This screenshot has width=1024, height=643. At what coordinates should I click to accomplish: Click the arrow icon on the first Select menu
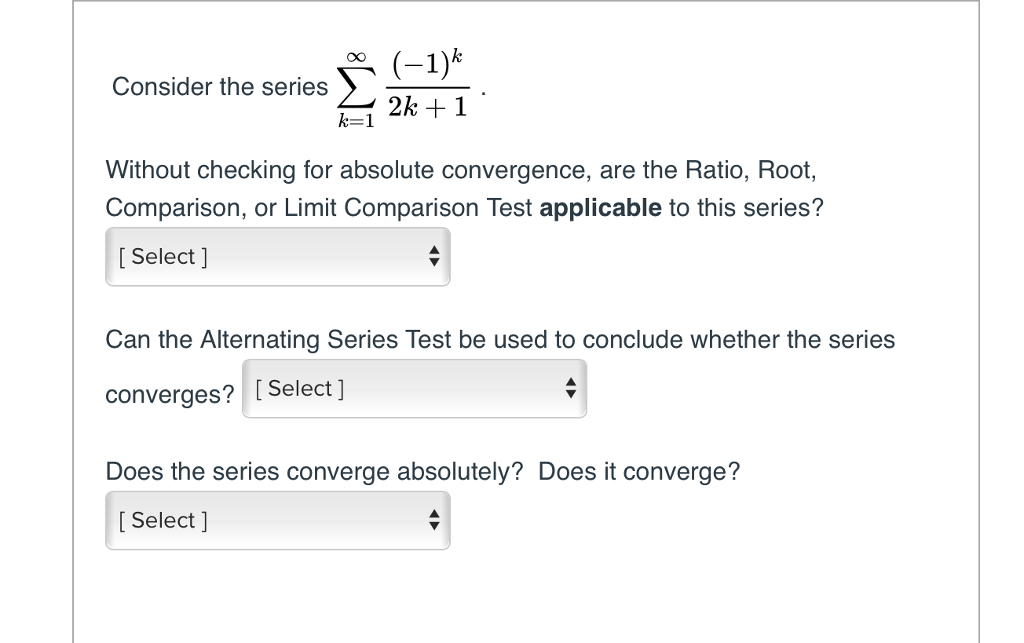[x=434, y=256]
